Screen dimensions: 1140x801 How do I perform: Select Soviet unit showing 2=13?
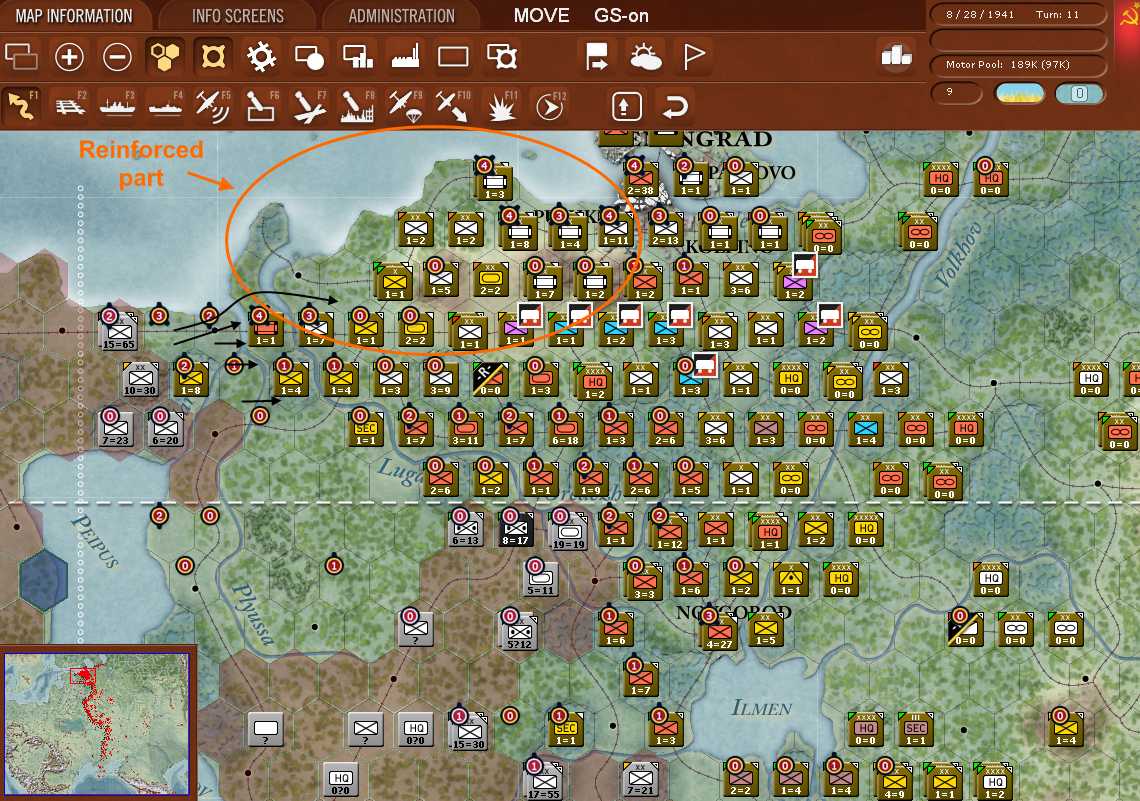pos(665,228)
